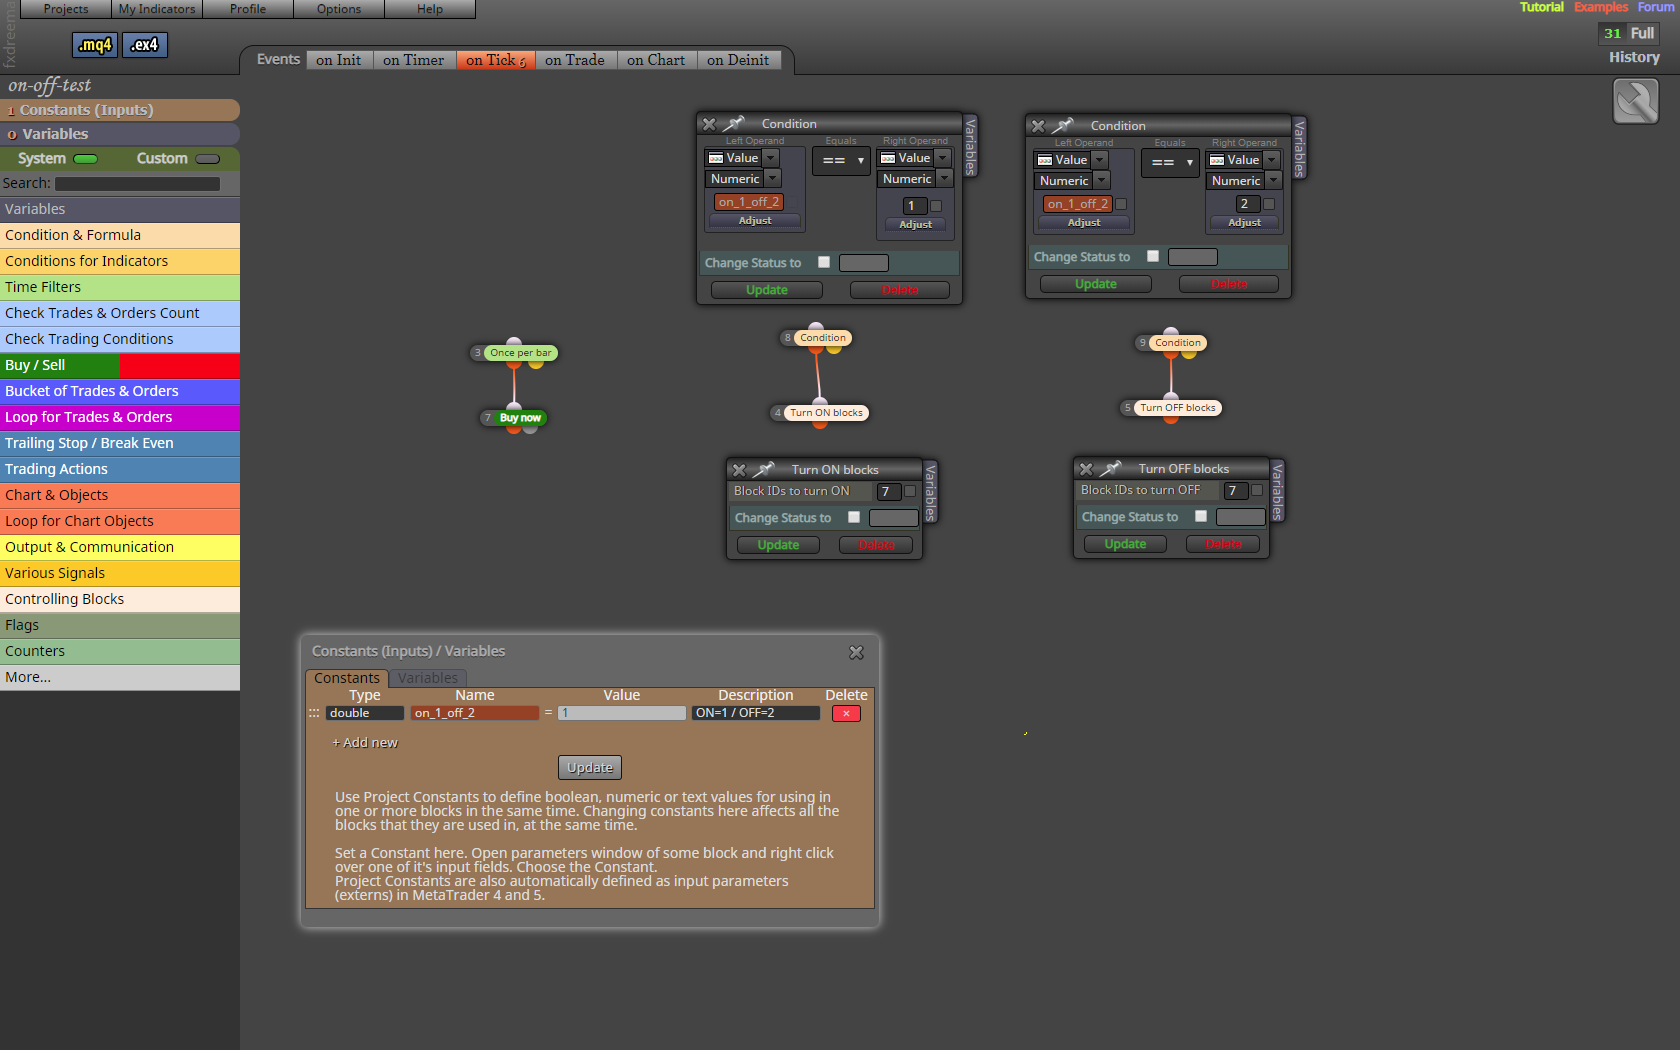Open the My Indicators menu

point(157,9)
